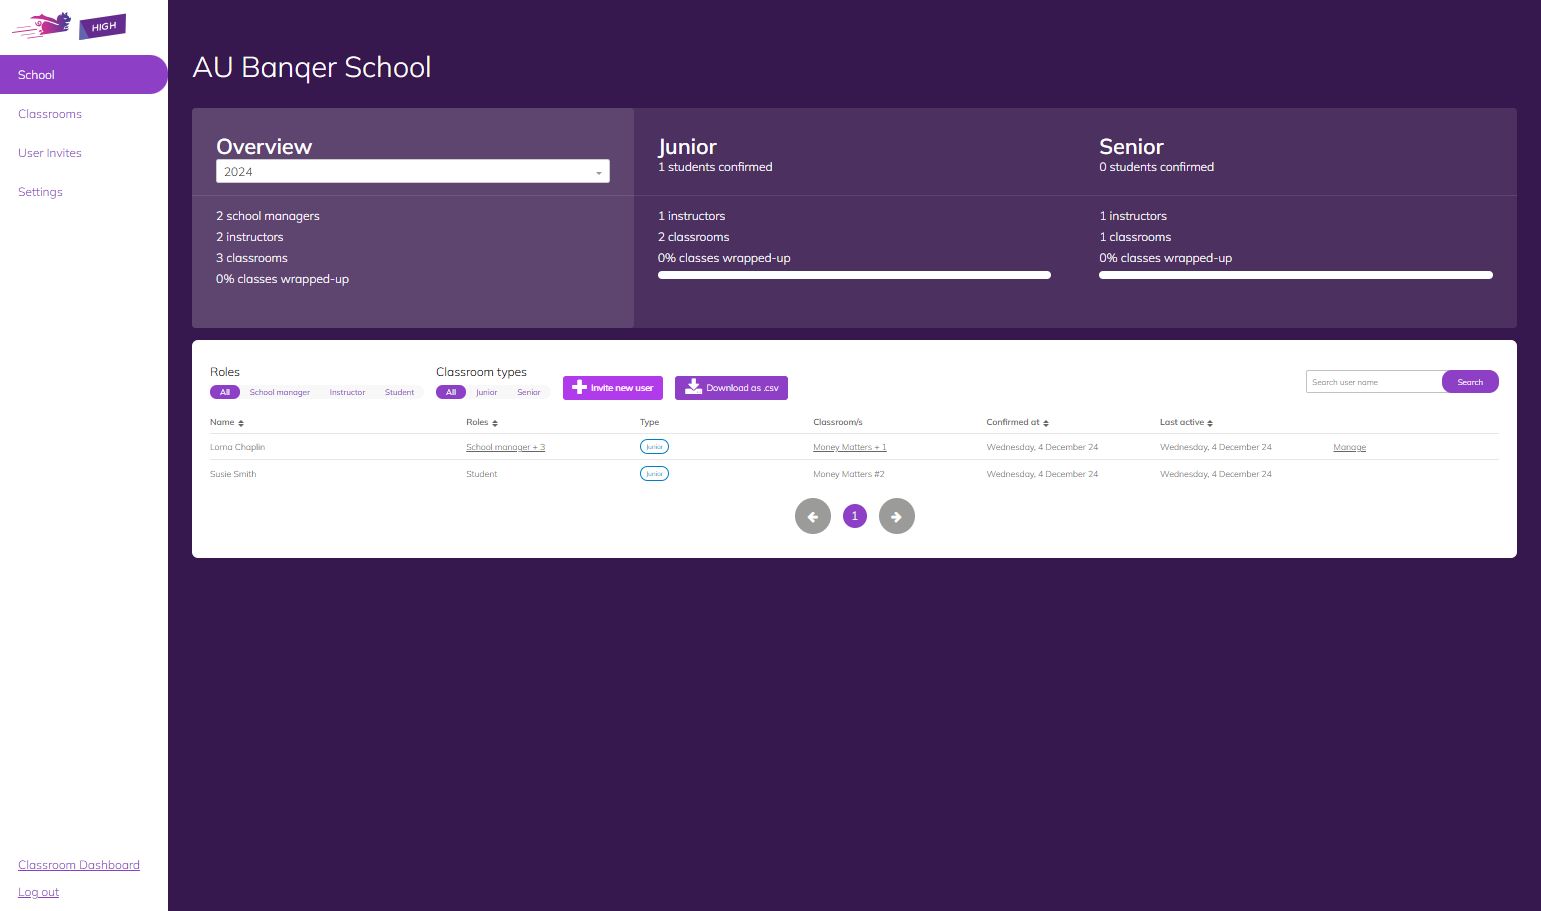Click Lorna Chaplin name cell
The image size is (1541, 911).
tap(237, 447)
